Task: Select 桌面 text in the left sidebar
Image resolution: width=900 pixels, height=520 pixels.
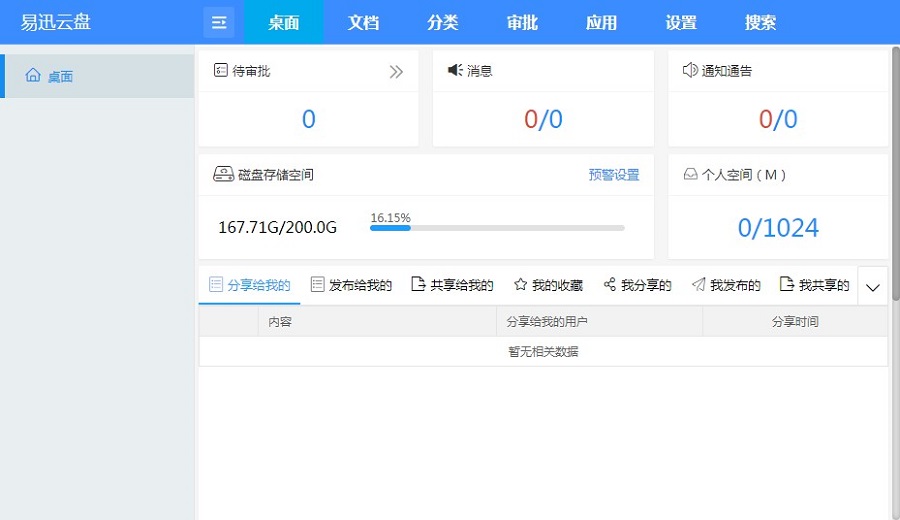Action: [x=60, y=76]
